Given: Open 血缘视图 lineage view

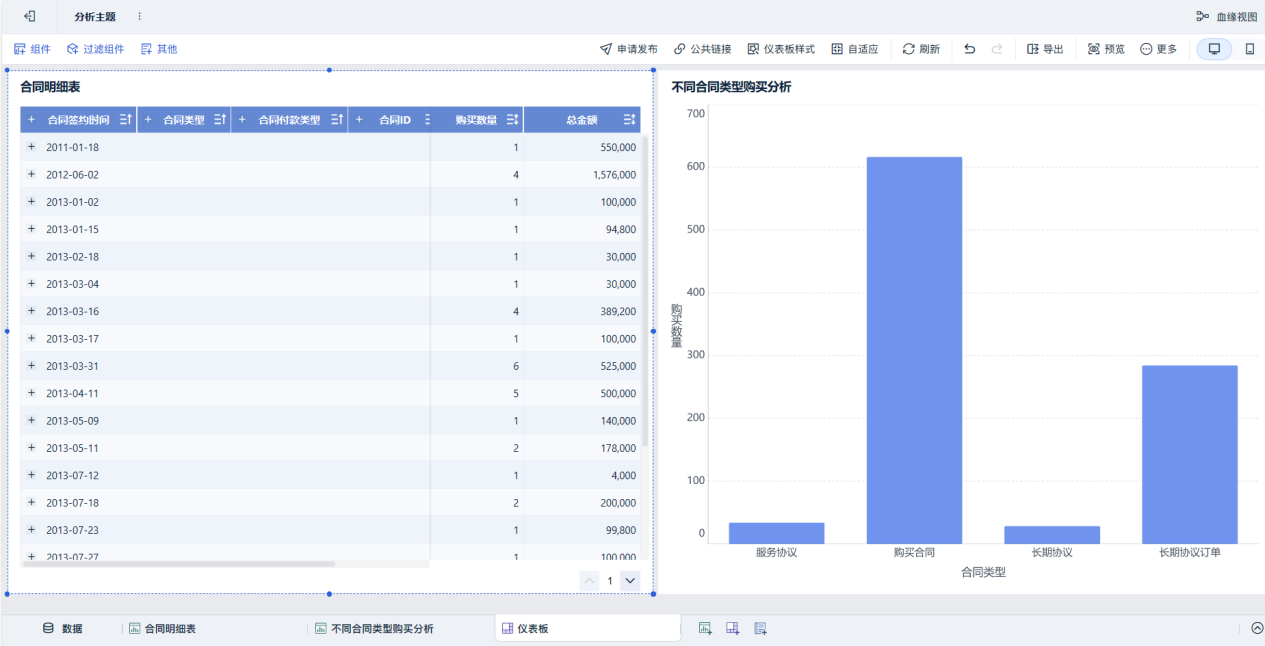Looking at the screenshot, I should click(x=1227, y=16).
